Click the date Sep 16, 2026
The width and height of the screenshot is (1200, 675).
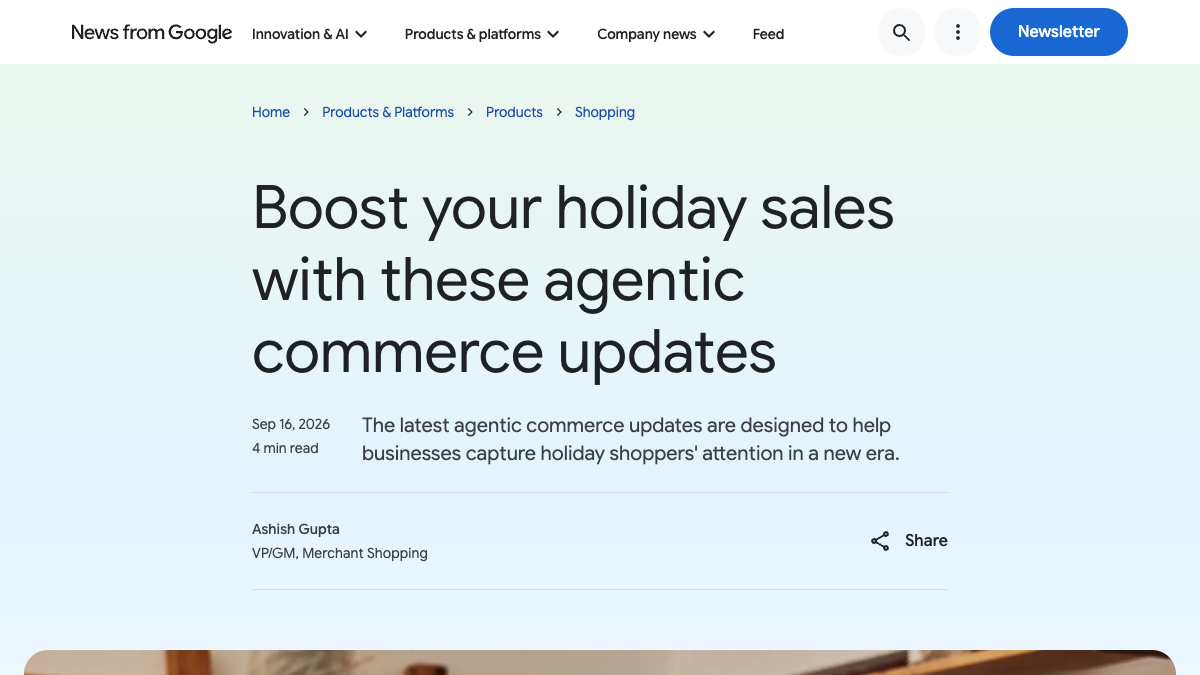click(291, 424)
